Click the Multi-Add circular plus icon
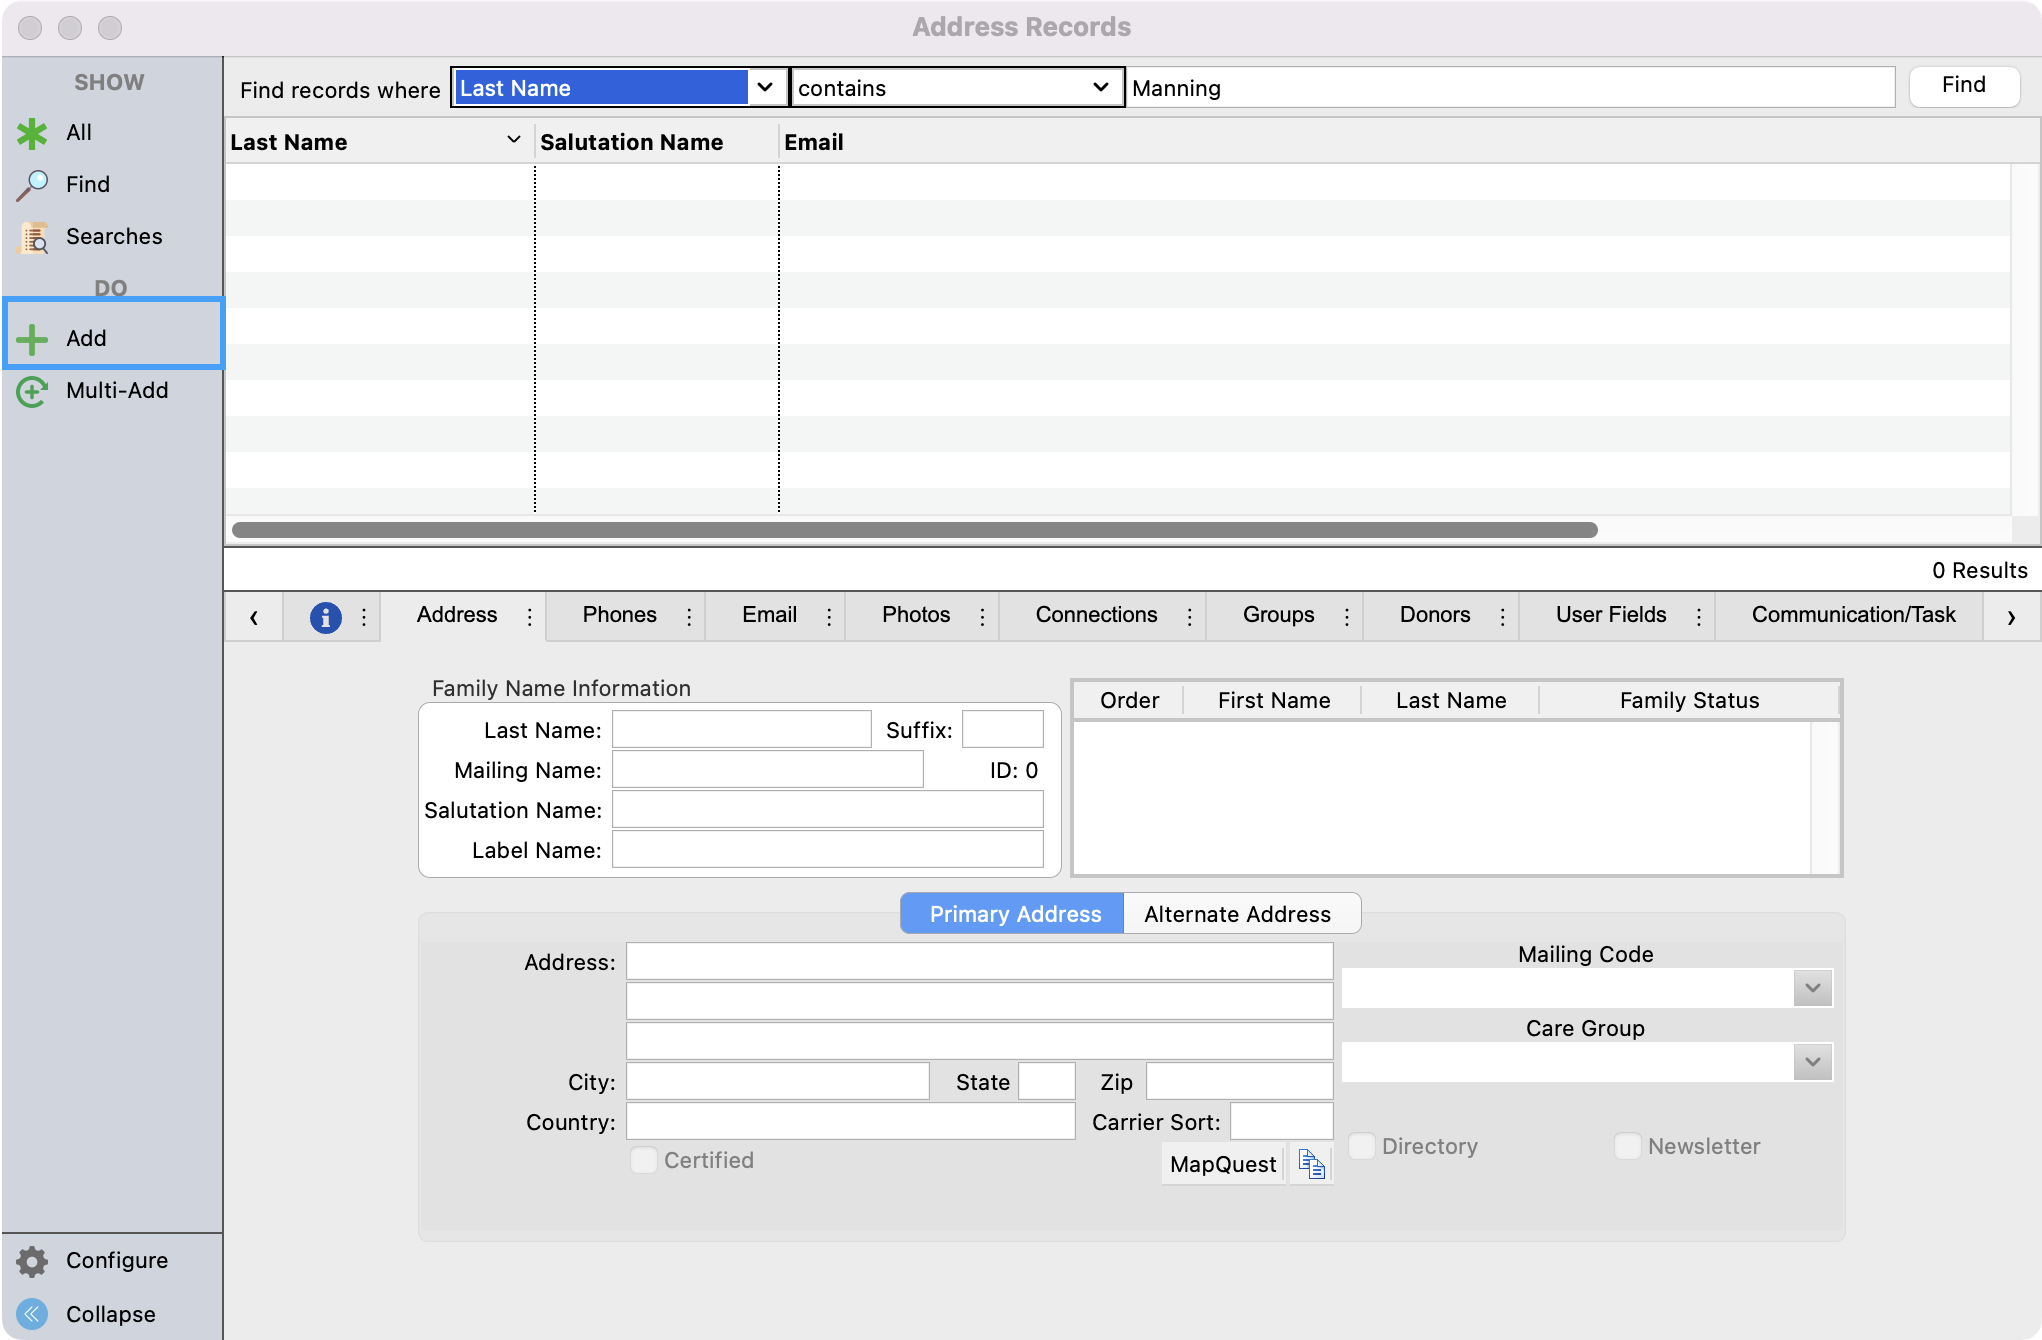This screenshot has height=1340, width=2042. (x=32, y=391)
